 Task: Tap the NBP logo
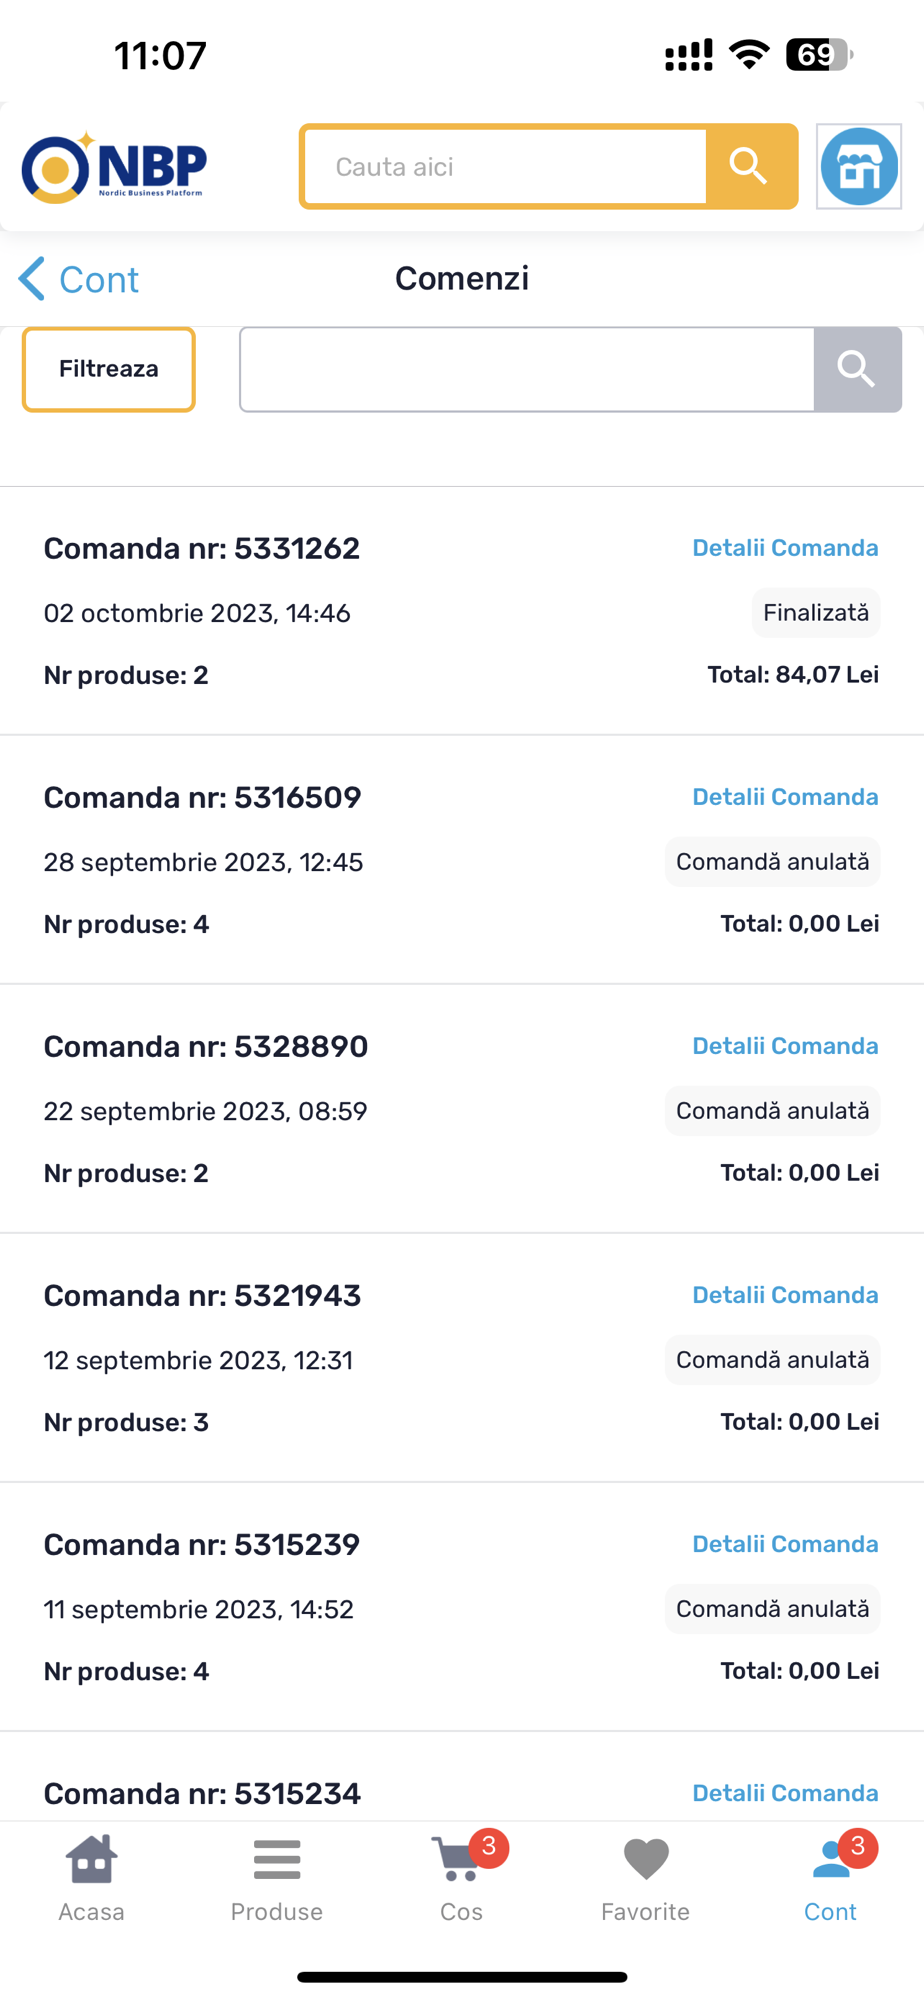114,167
